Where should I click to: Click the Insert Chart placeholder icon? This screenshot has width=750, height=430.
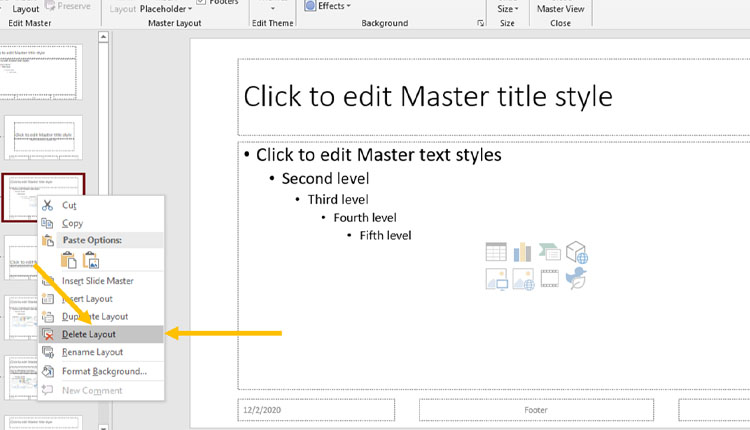[523, 253]
